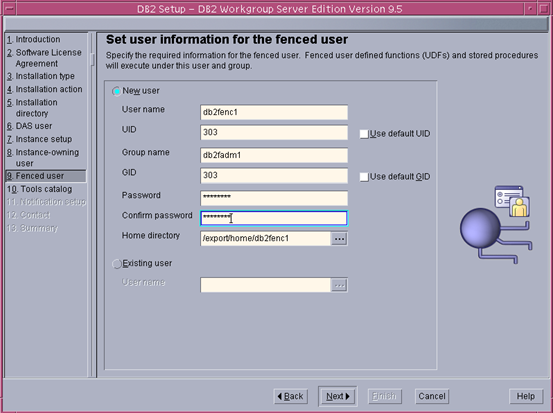Click the fenced user illustration graphic

[x=496, y=225]
